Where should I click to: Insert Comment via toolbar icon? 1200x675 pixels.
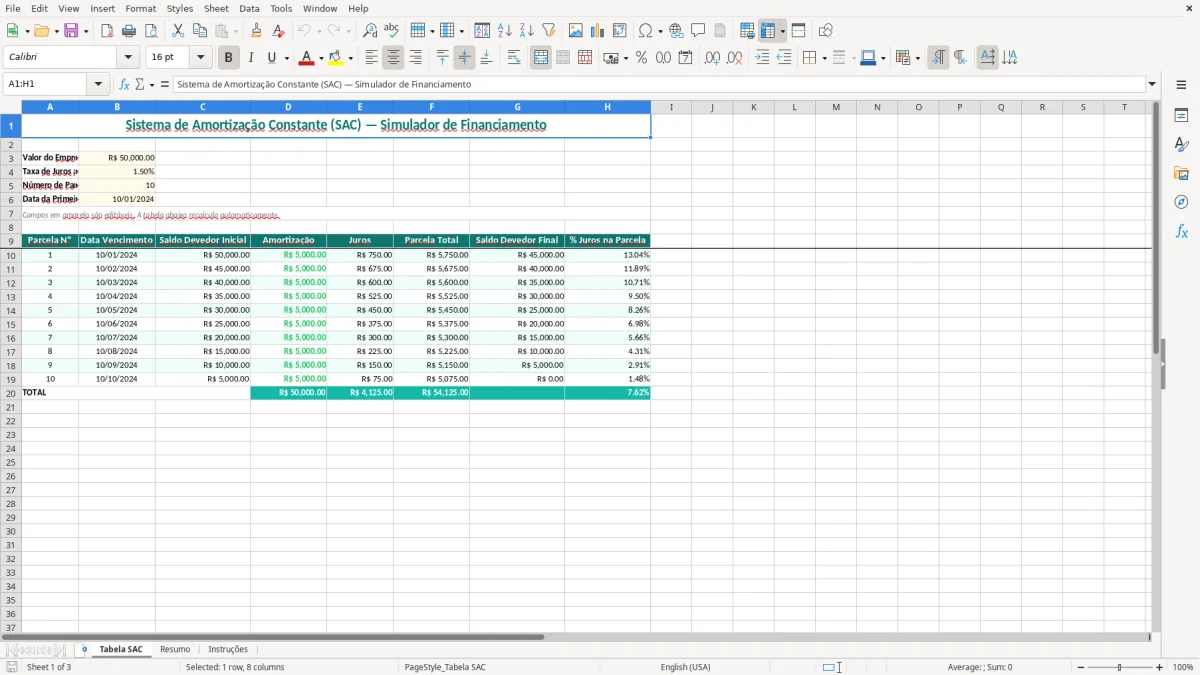[698, 31]
